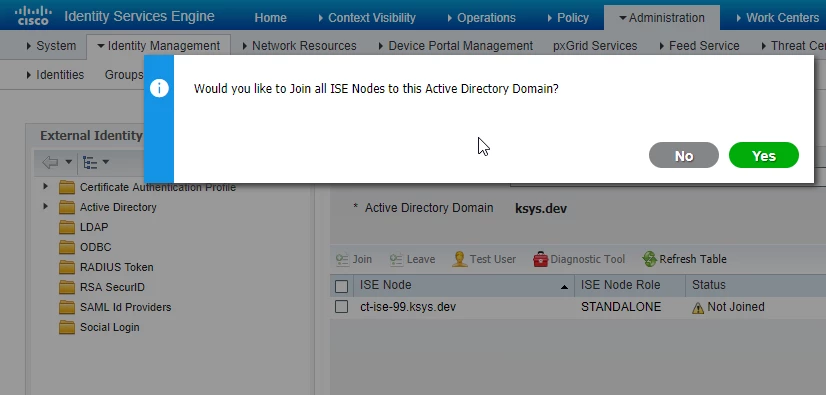Click the ksys.dev domain value
Screen dimensions: 826x395
[540, 208]
